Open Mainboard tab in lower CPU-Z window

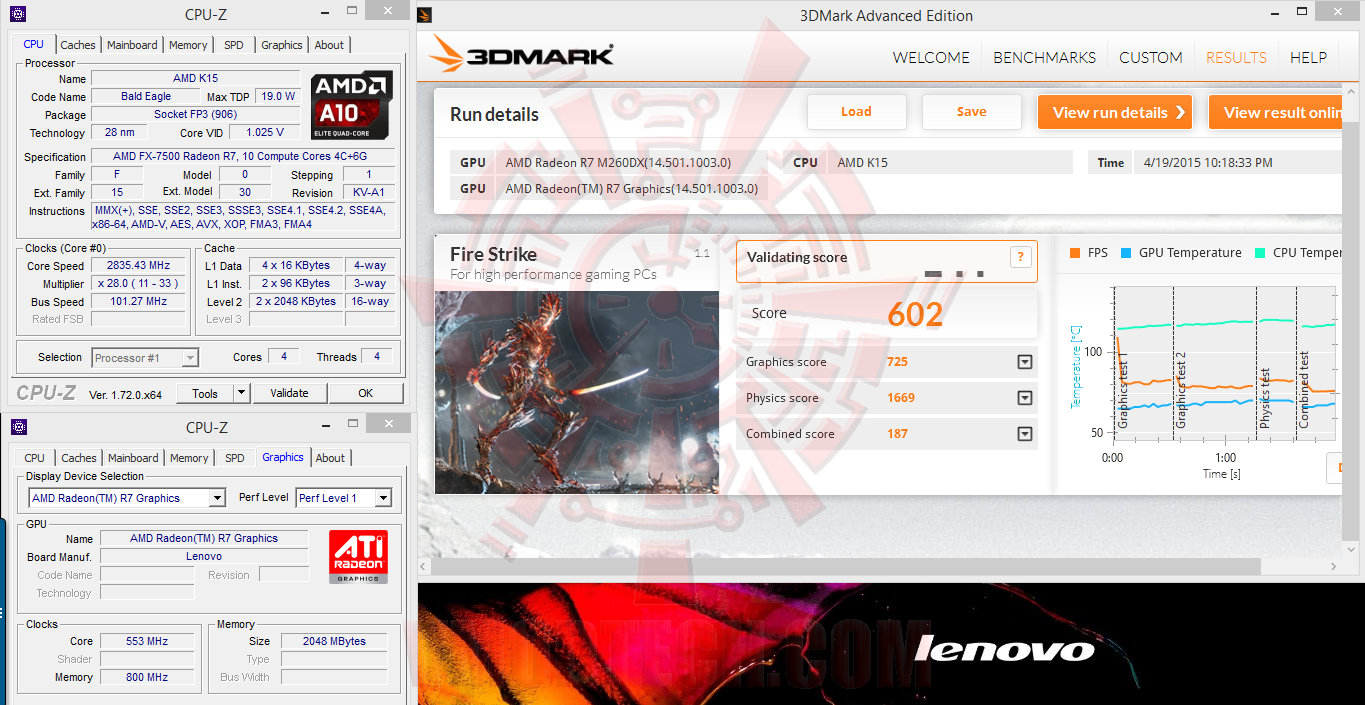[x=133, y=458]
